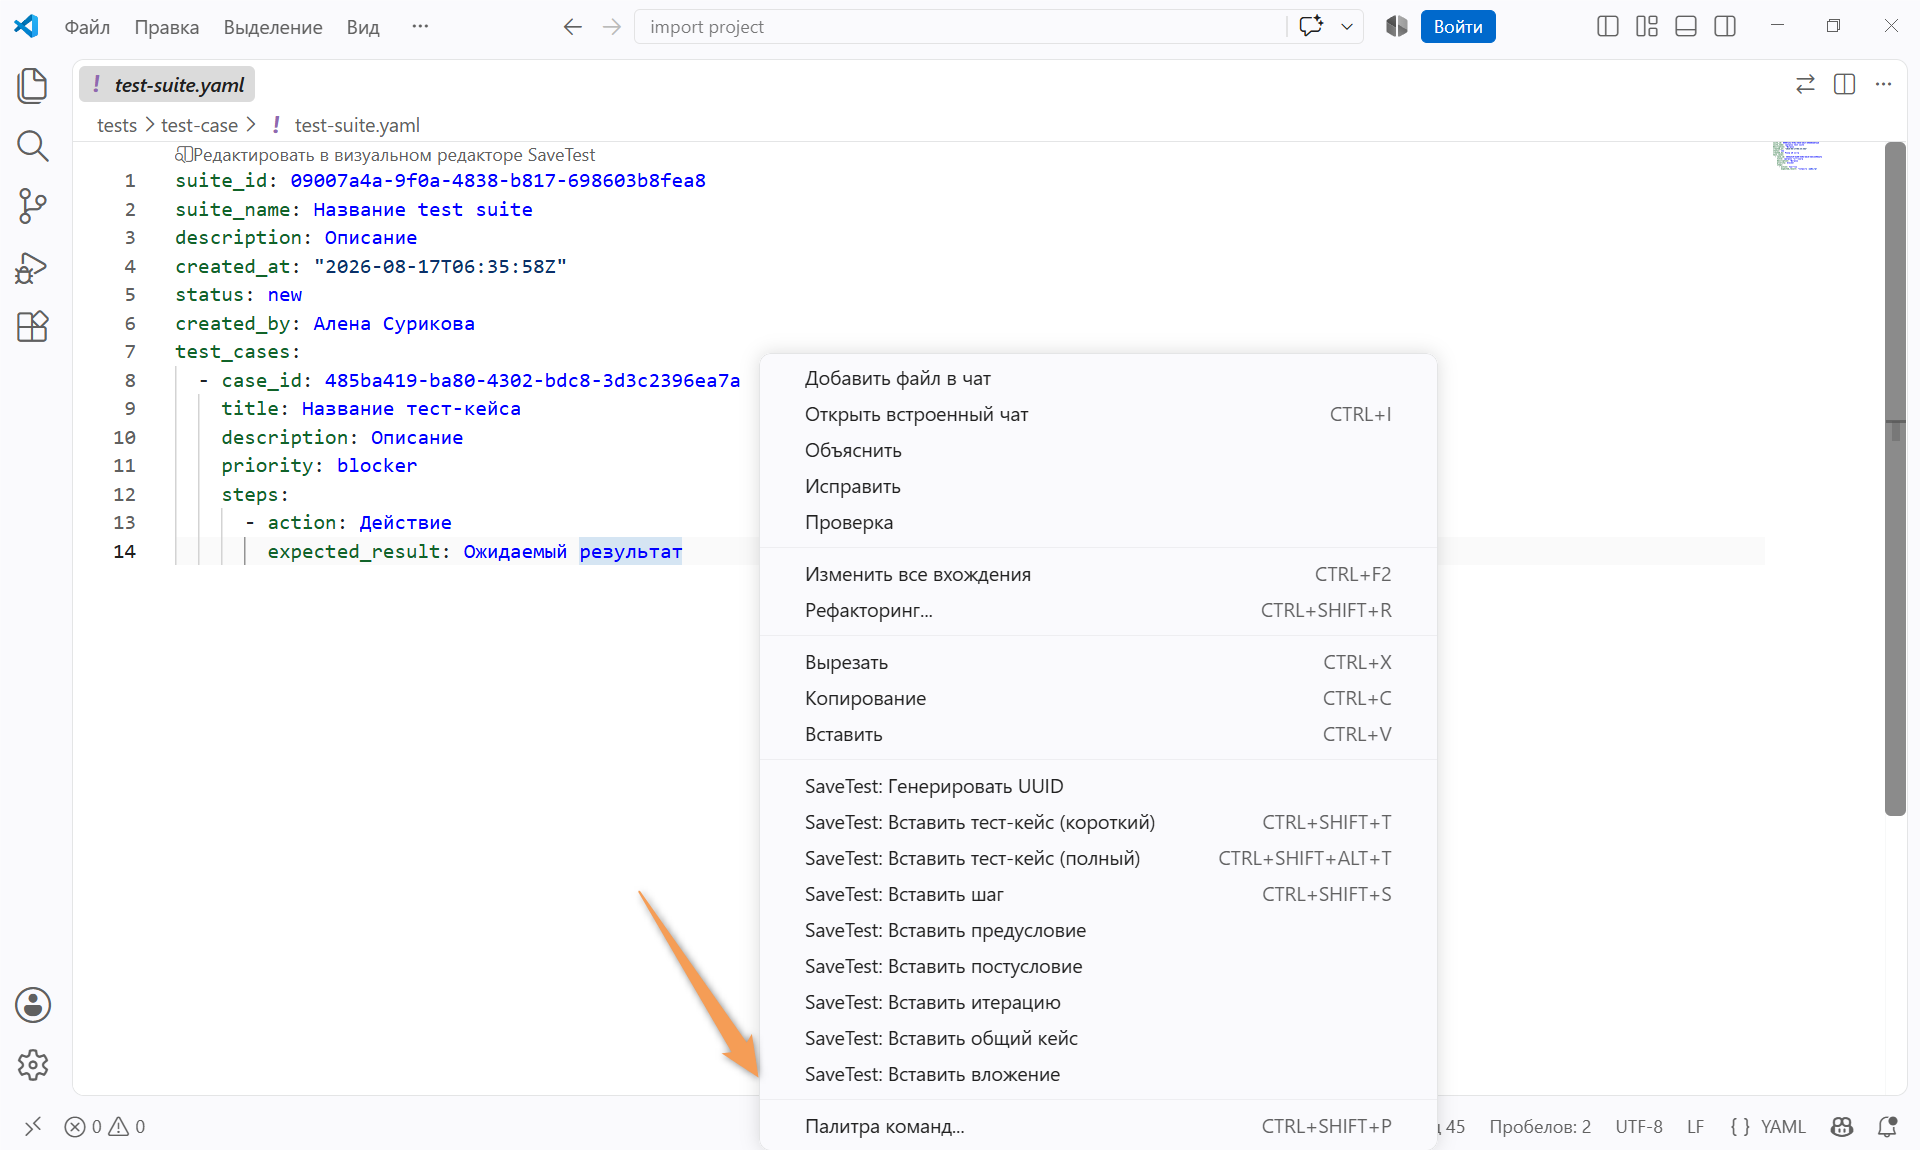This screenshot has width=1920, height=1150.
Task: Open the Manage gear menu
Action: coord(33,1065)
